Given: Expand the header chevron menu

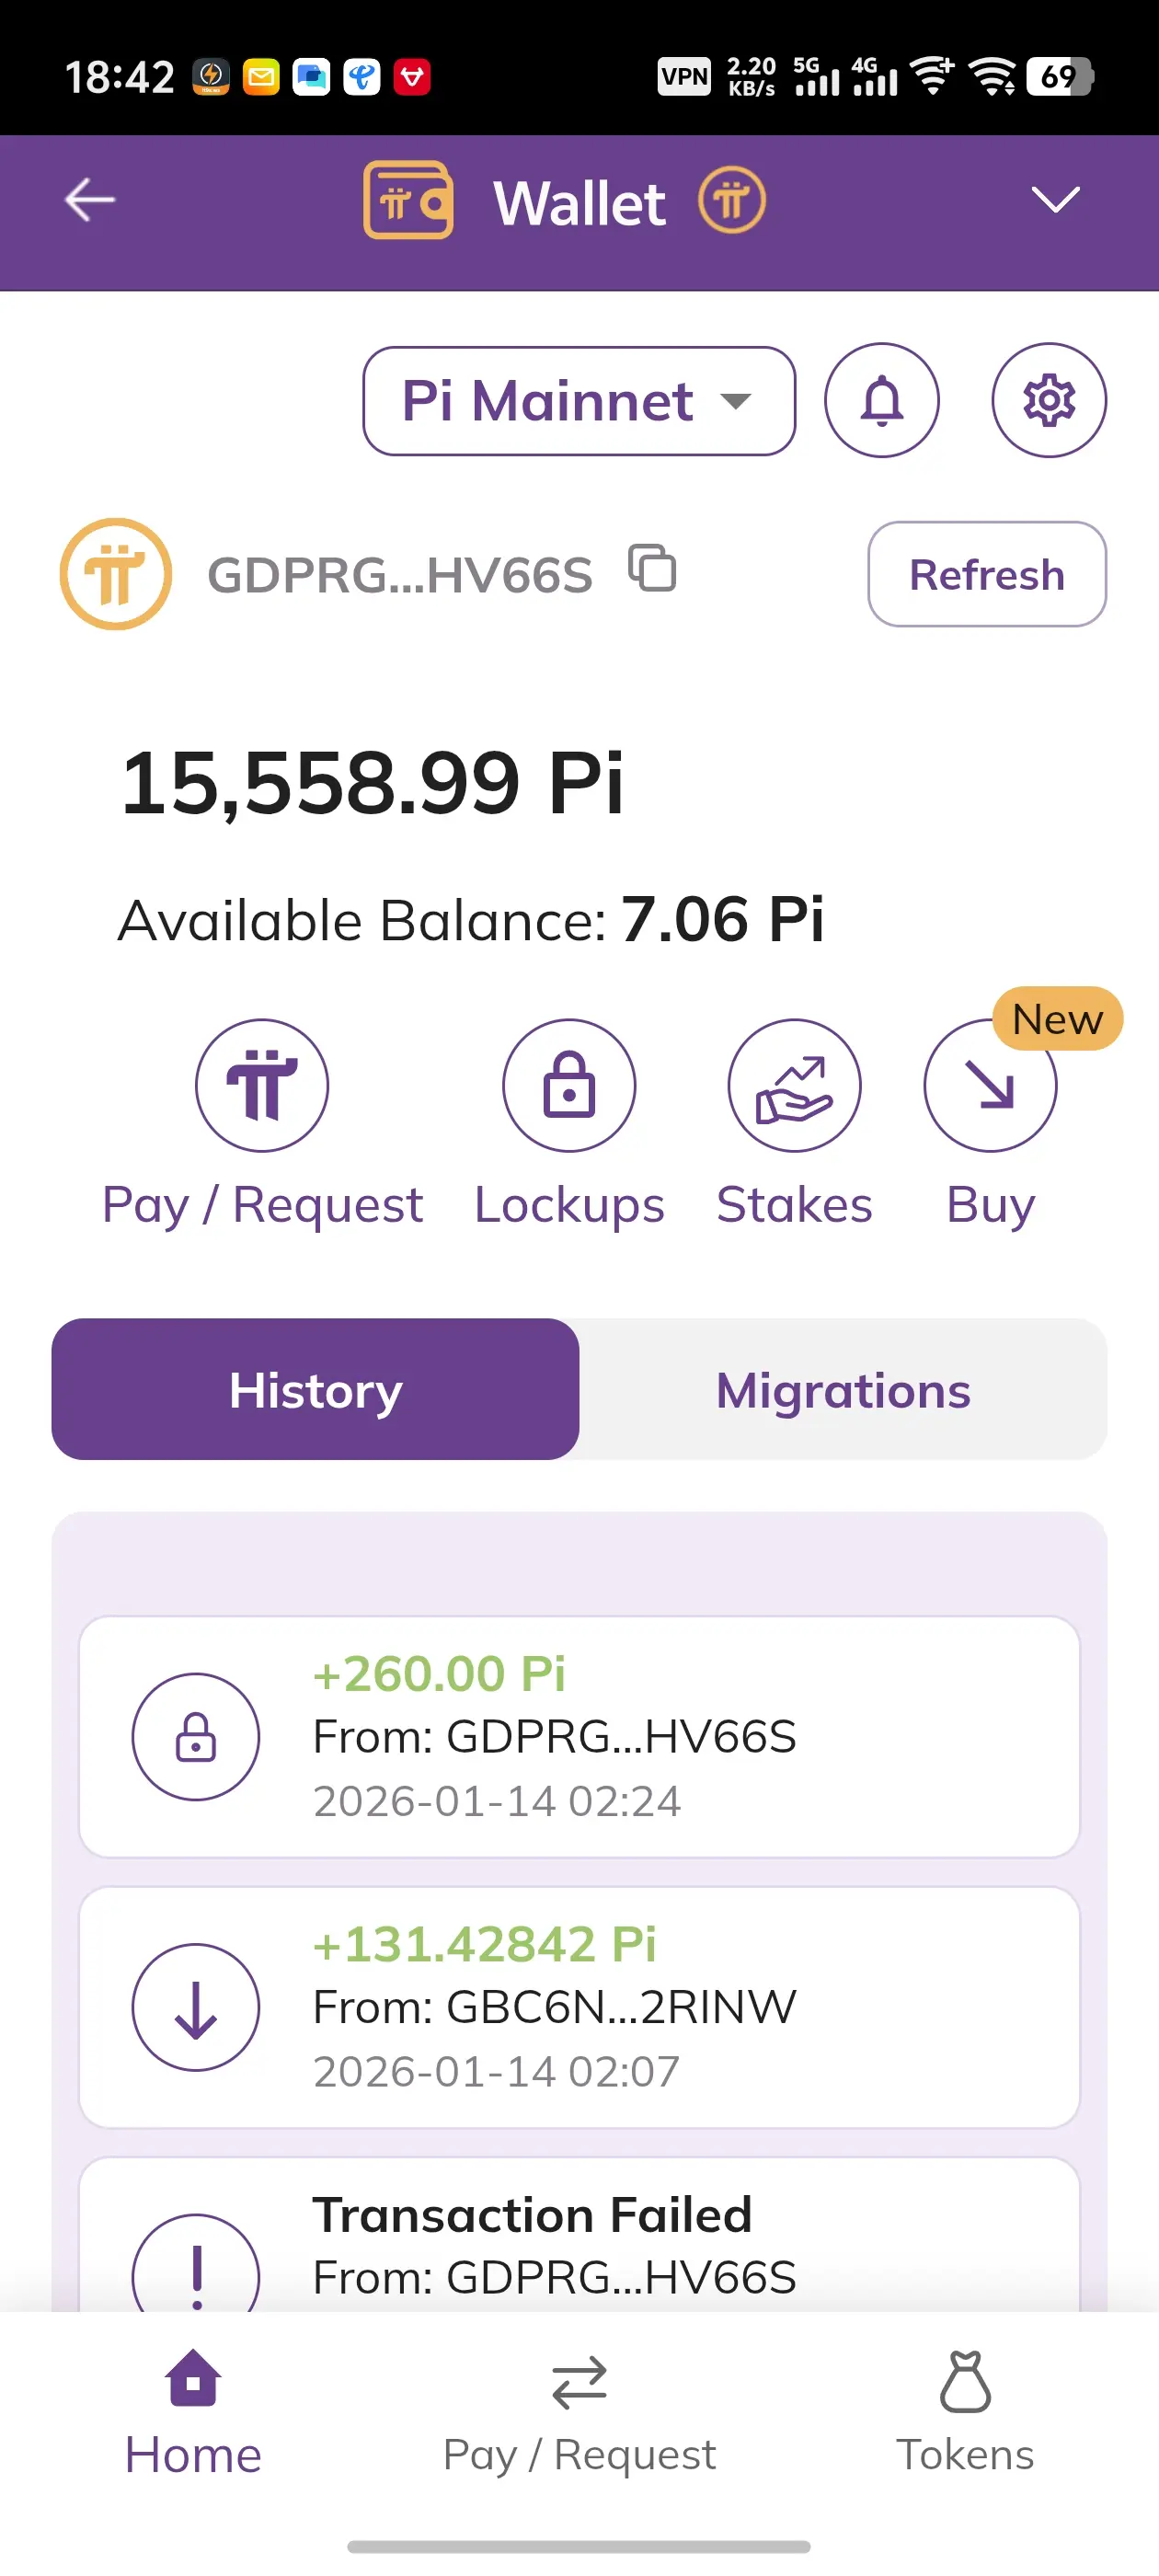Looking at the screenshot, I should point(1055,200).
